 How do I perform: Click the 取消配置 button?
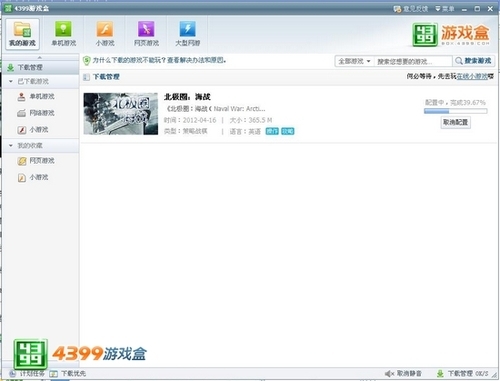coord(456,122)
